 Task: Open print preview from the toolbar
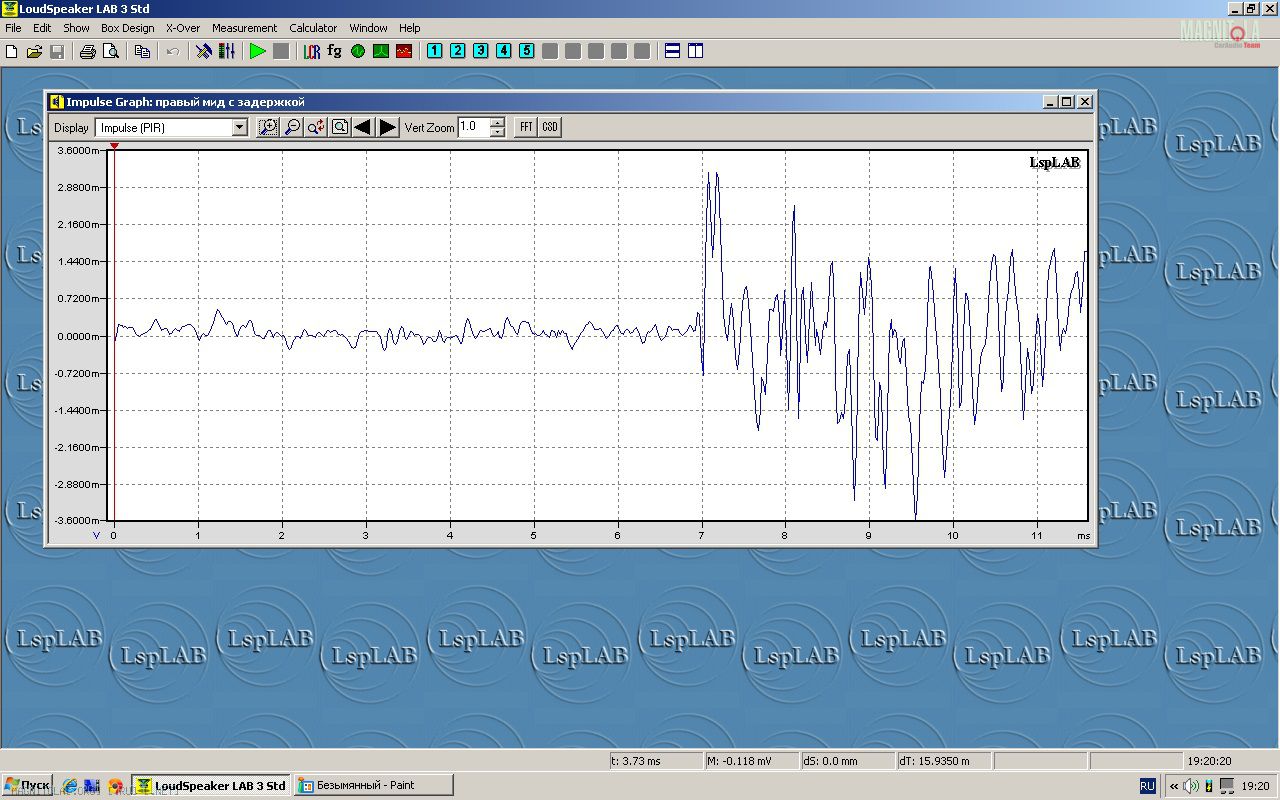111,51
